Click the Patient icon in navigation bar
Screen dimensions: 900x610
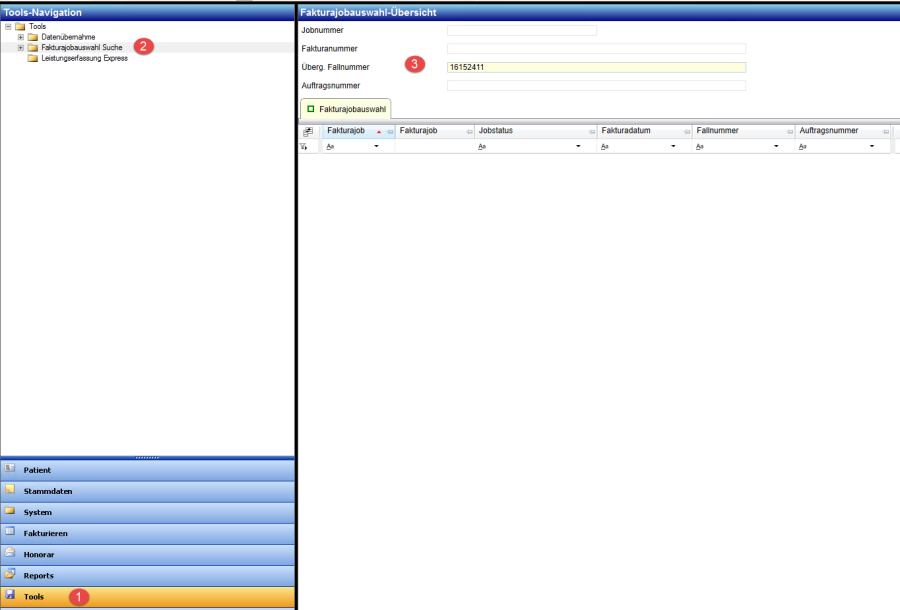click(10, 468)
